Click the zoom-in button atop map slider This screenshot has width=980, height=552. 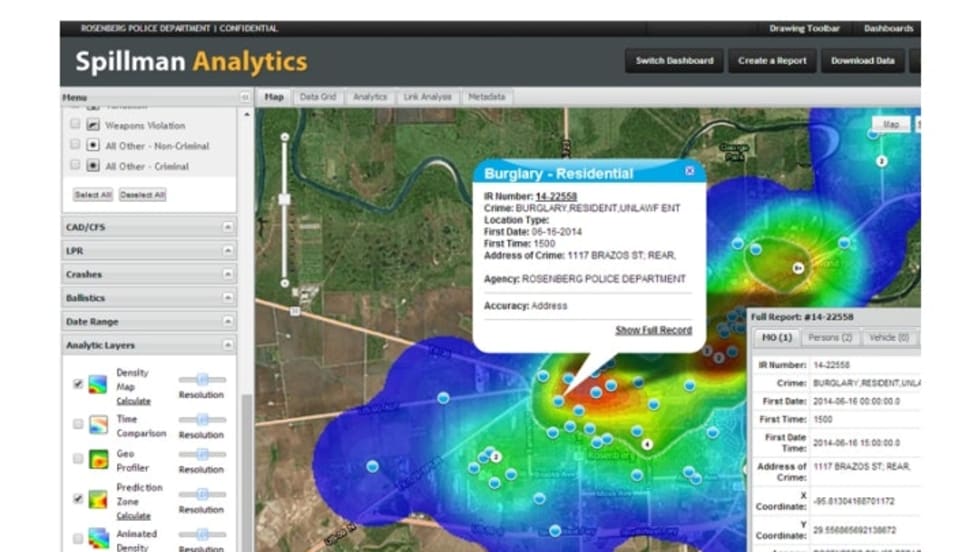(x=284, y=137)
